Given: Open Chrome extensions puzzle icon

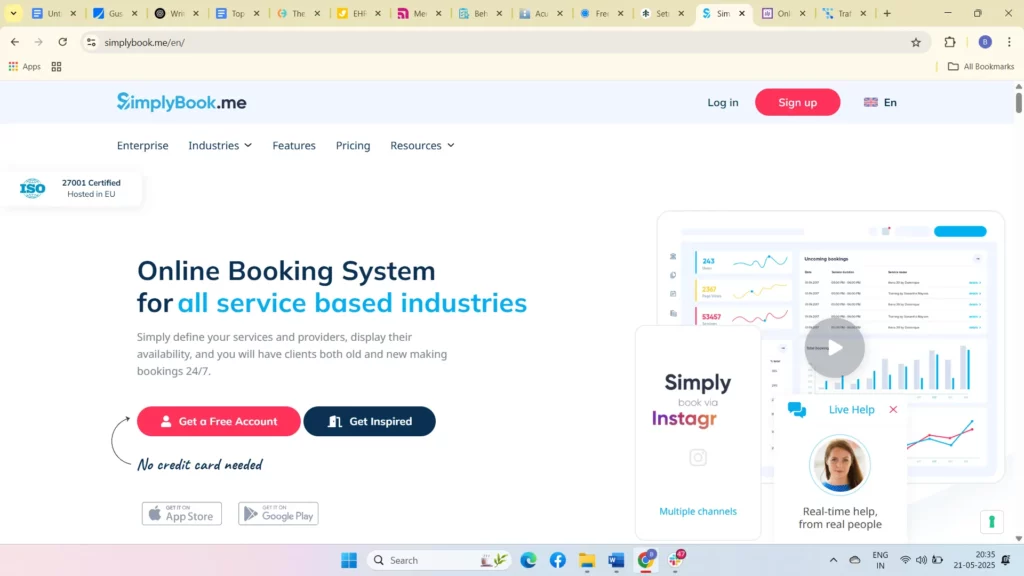Looking at the screenshot, I should (949, 42).
